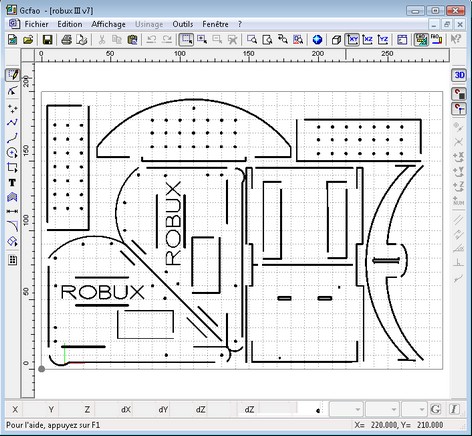Screen dimensions: 472x436
Task: Open print preview from the toolbar
Action: coord(82,40)
